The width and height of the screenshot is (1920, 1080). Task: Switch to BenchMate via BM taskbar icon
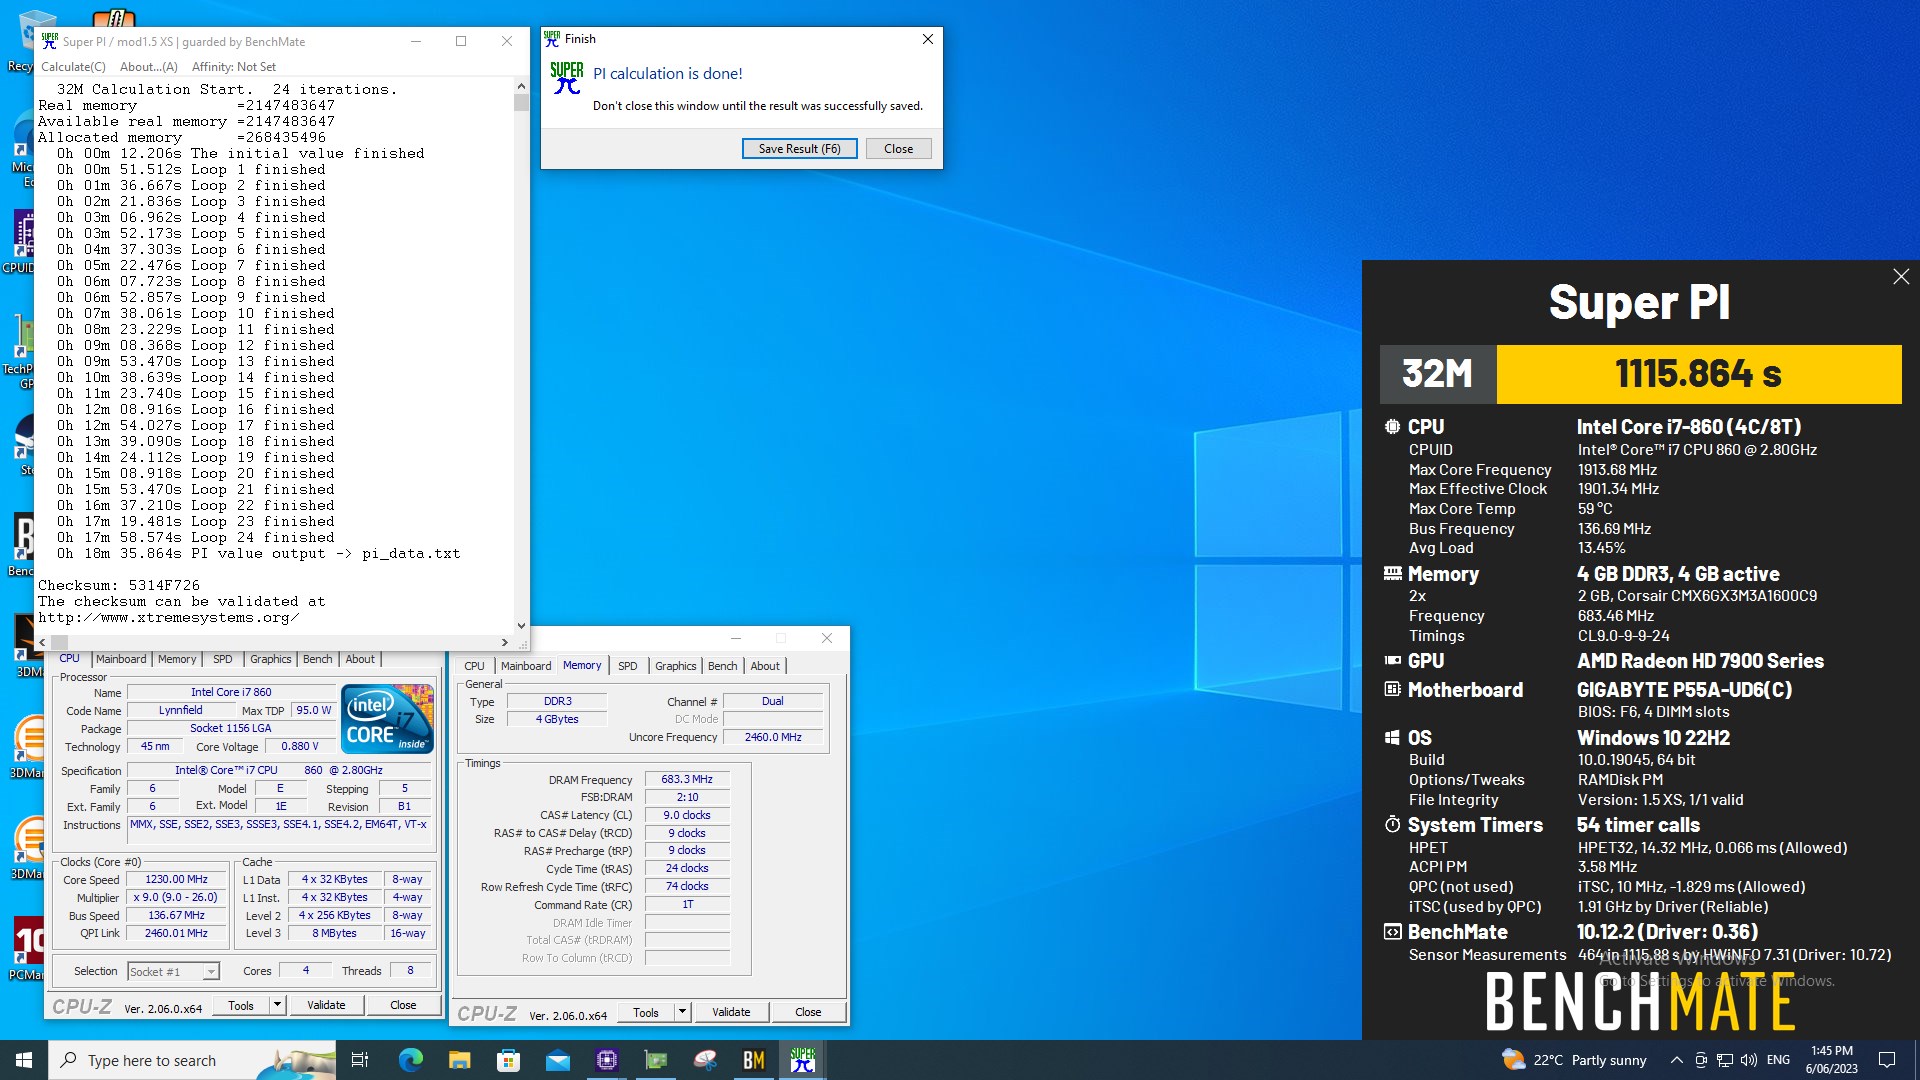tap(753, 1060)
